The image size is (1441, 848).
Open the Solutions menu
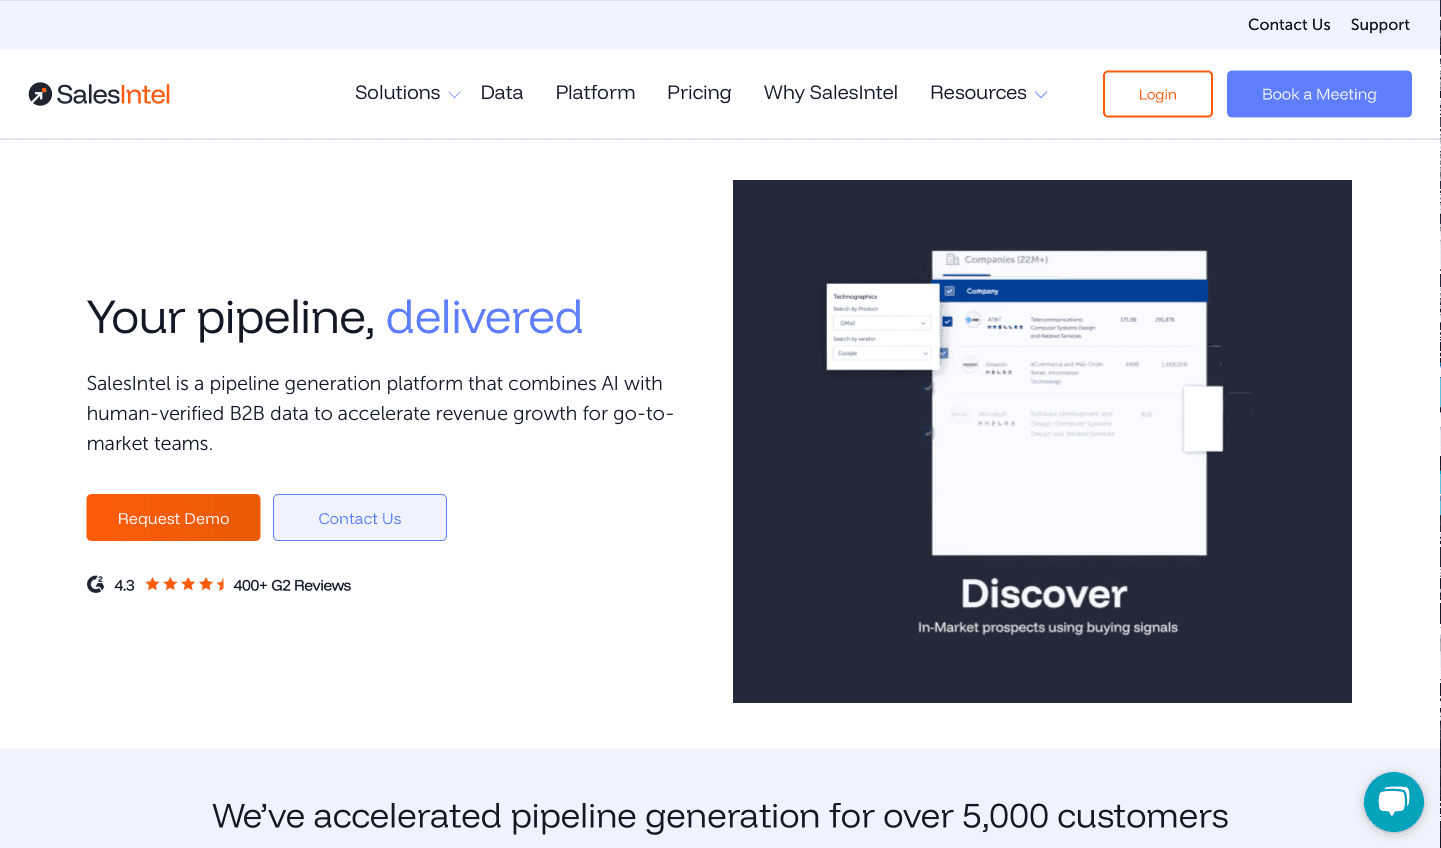coord(397,93)
